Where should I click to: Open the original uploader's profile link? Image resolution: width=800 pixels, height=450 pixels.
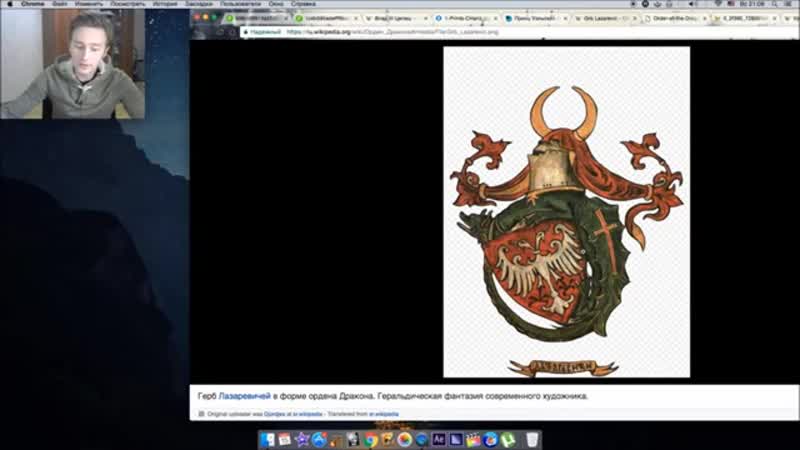click(293, 414)
